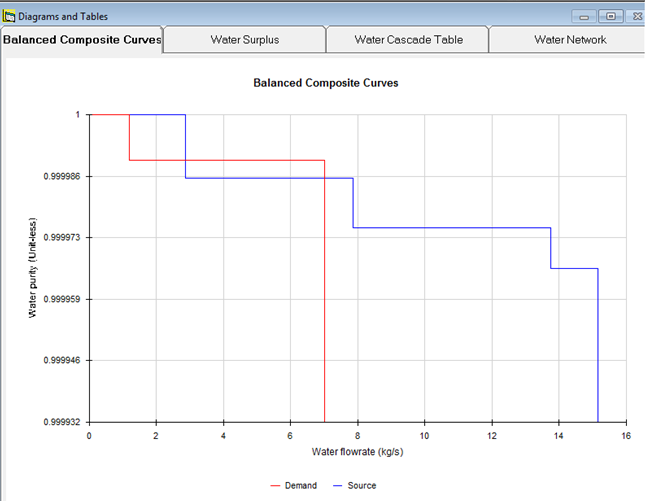The width and height of the screenshot is (645, 501).
Task: Minimize the Diagrams and Tables window
Action: coord(584,17)
